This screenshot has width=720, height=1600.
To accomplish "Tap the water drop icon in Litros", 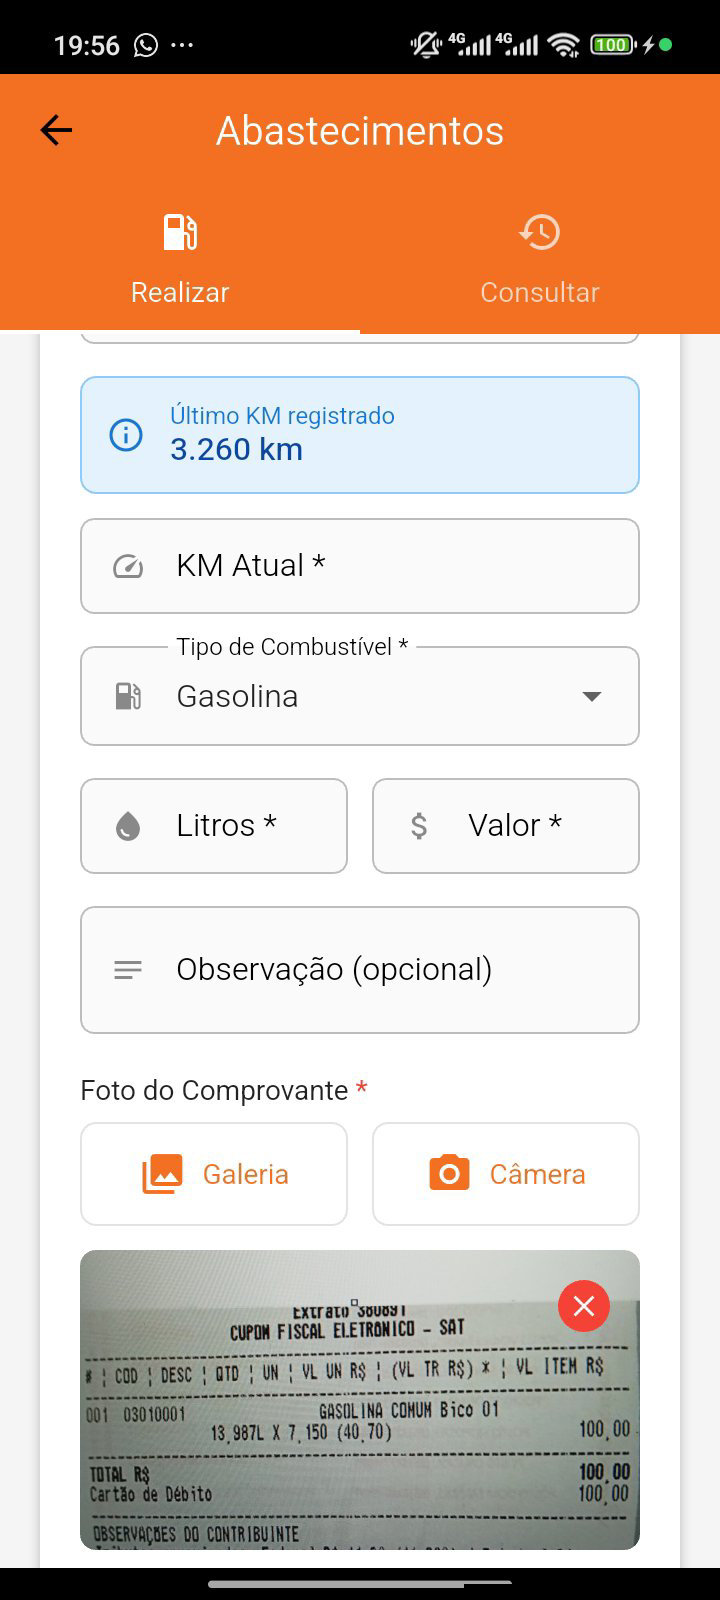I will pyautogui.click(x=128, y=826).
